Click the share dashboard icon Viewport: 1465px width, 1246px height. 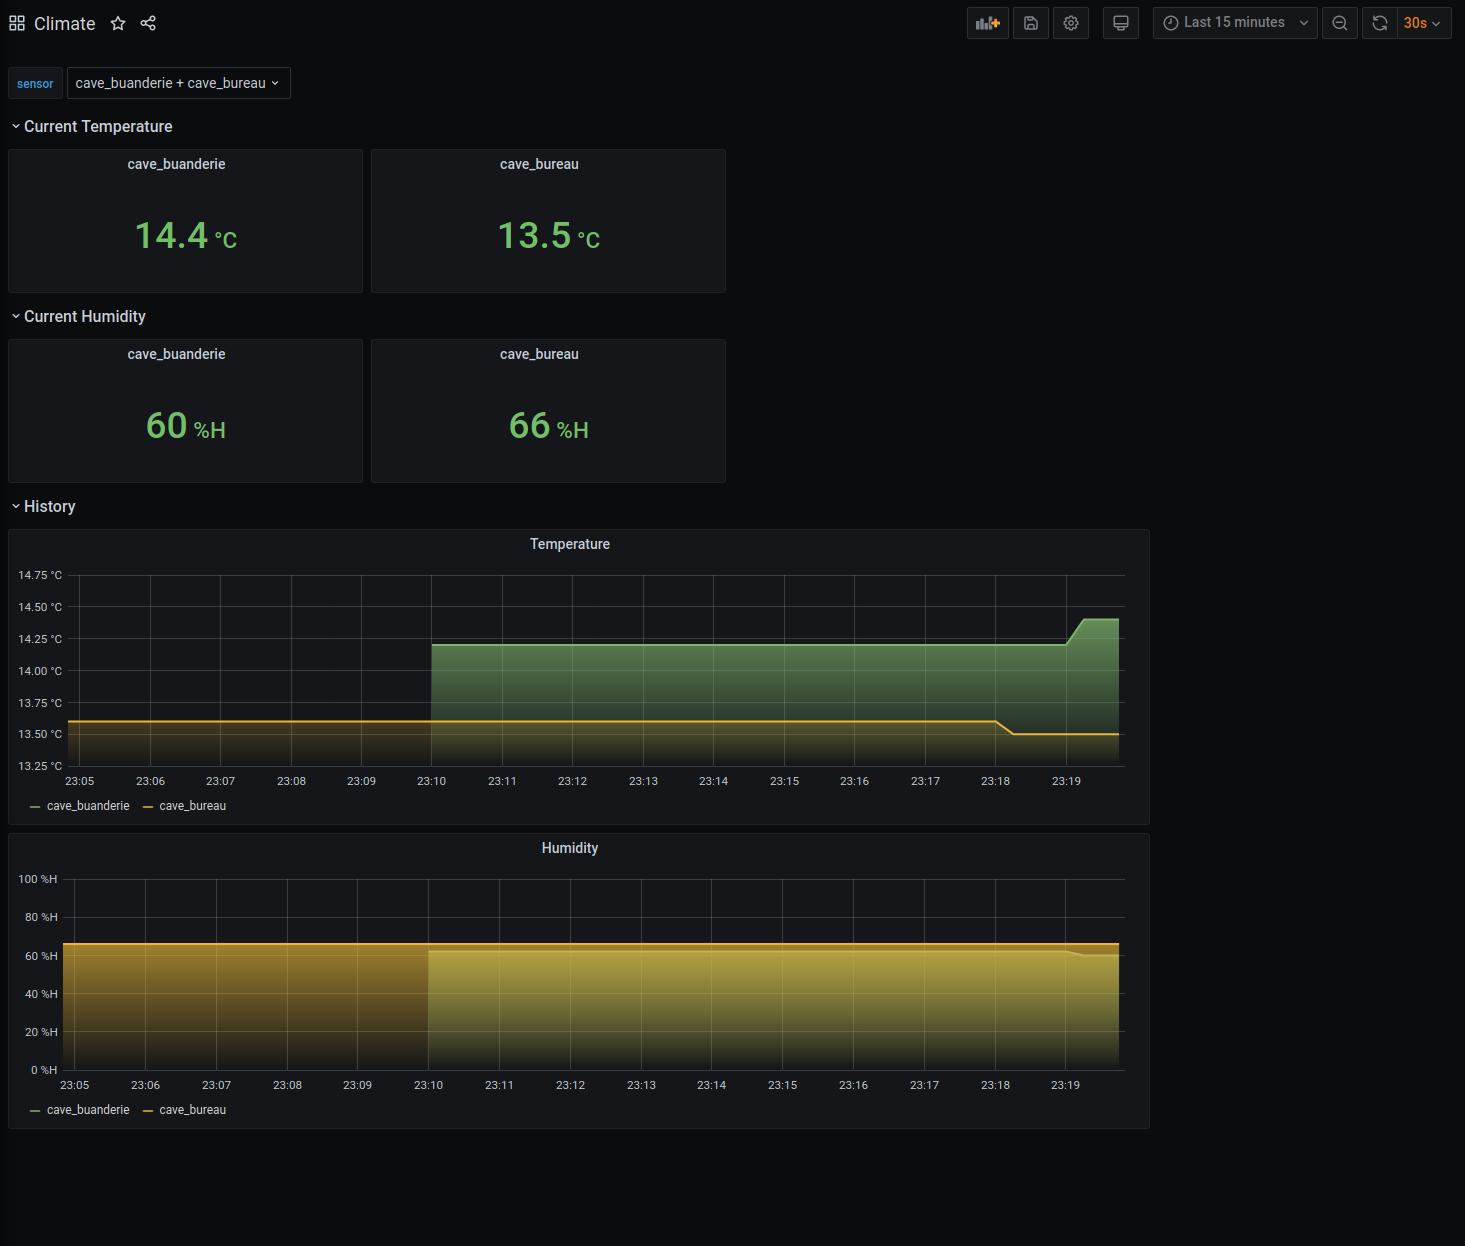[148, 23]
